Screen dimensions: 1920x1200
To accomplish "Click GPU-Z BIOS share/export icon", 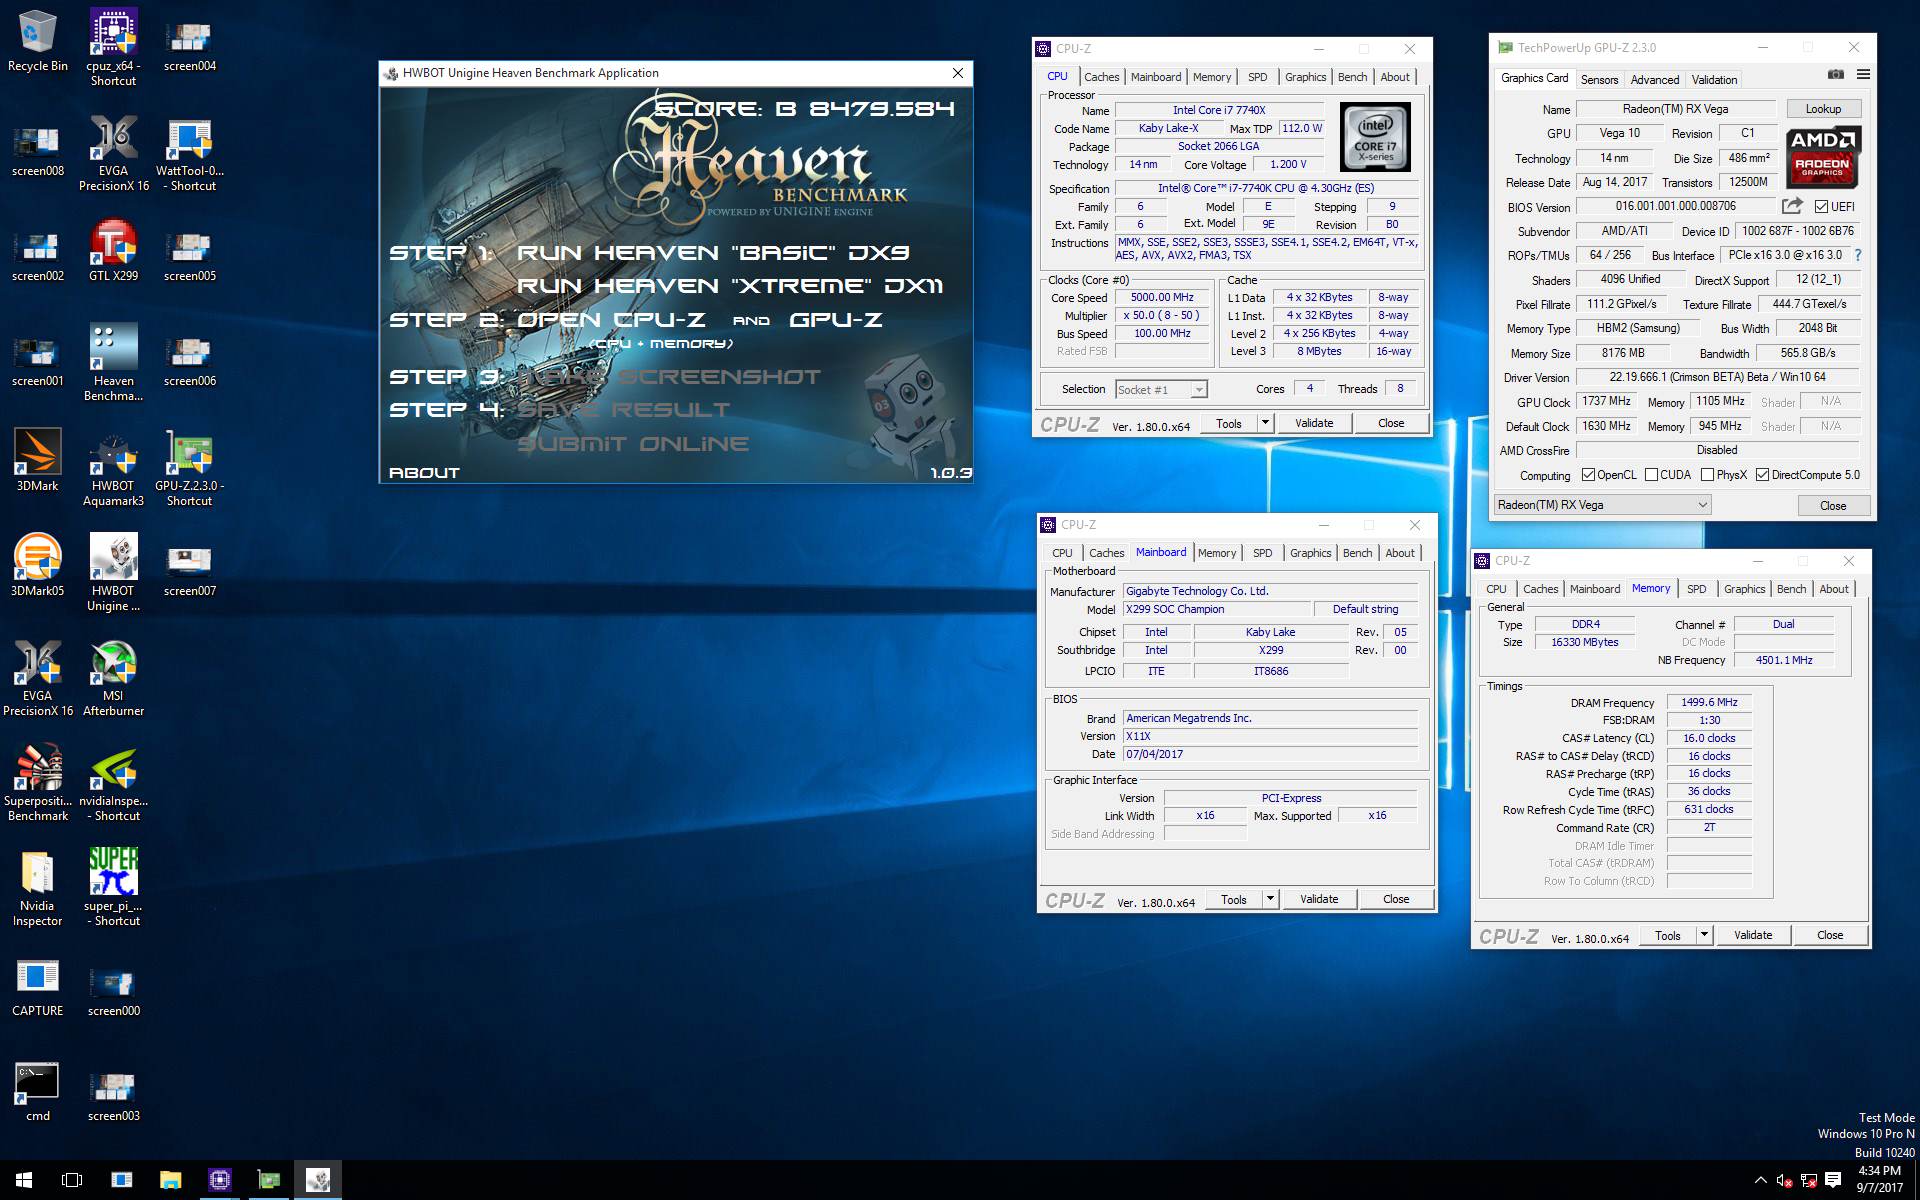I will (1792, 206).
